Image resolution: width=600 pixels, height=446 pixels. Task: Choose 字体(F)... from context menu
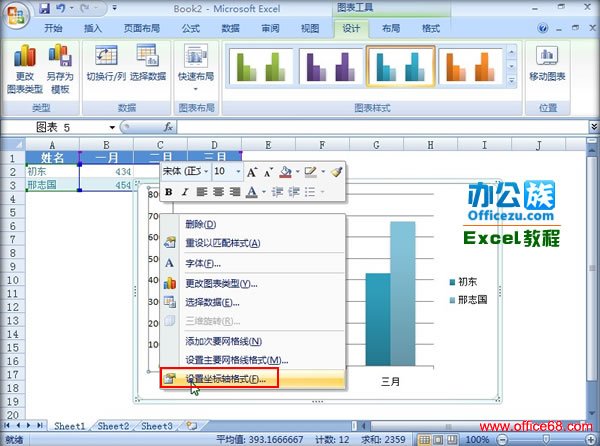click(x=253, y=263)
